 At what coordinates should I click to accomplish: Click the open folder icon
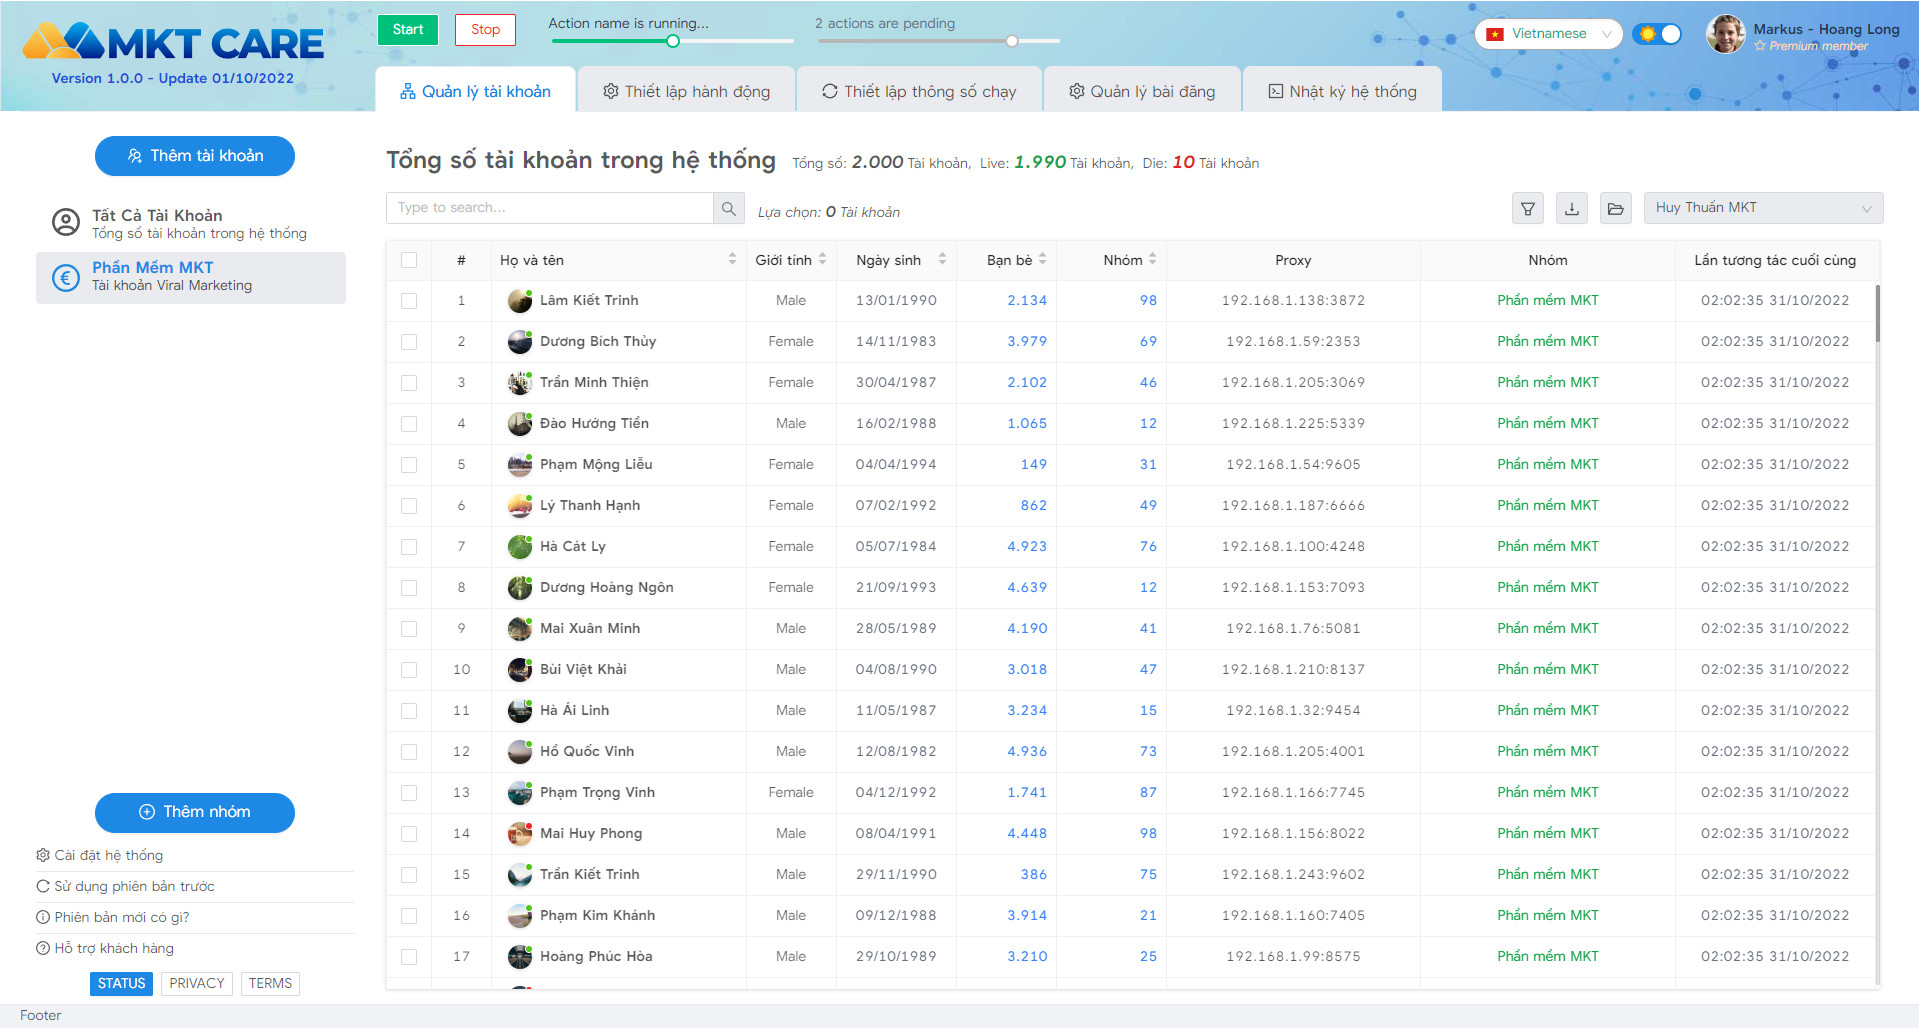pos(1616,208)
